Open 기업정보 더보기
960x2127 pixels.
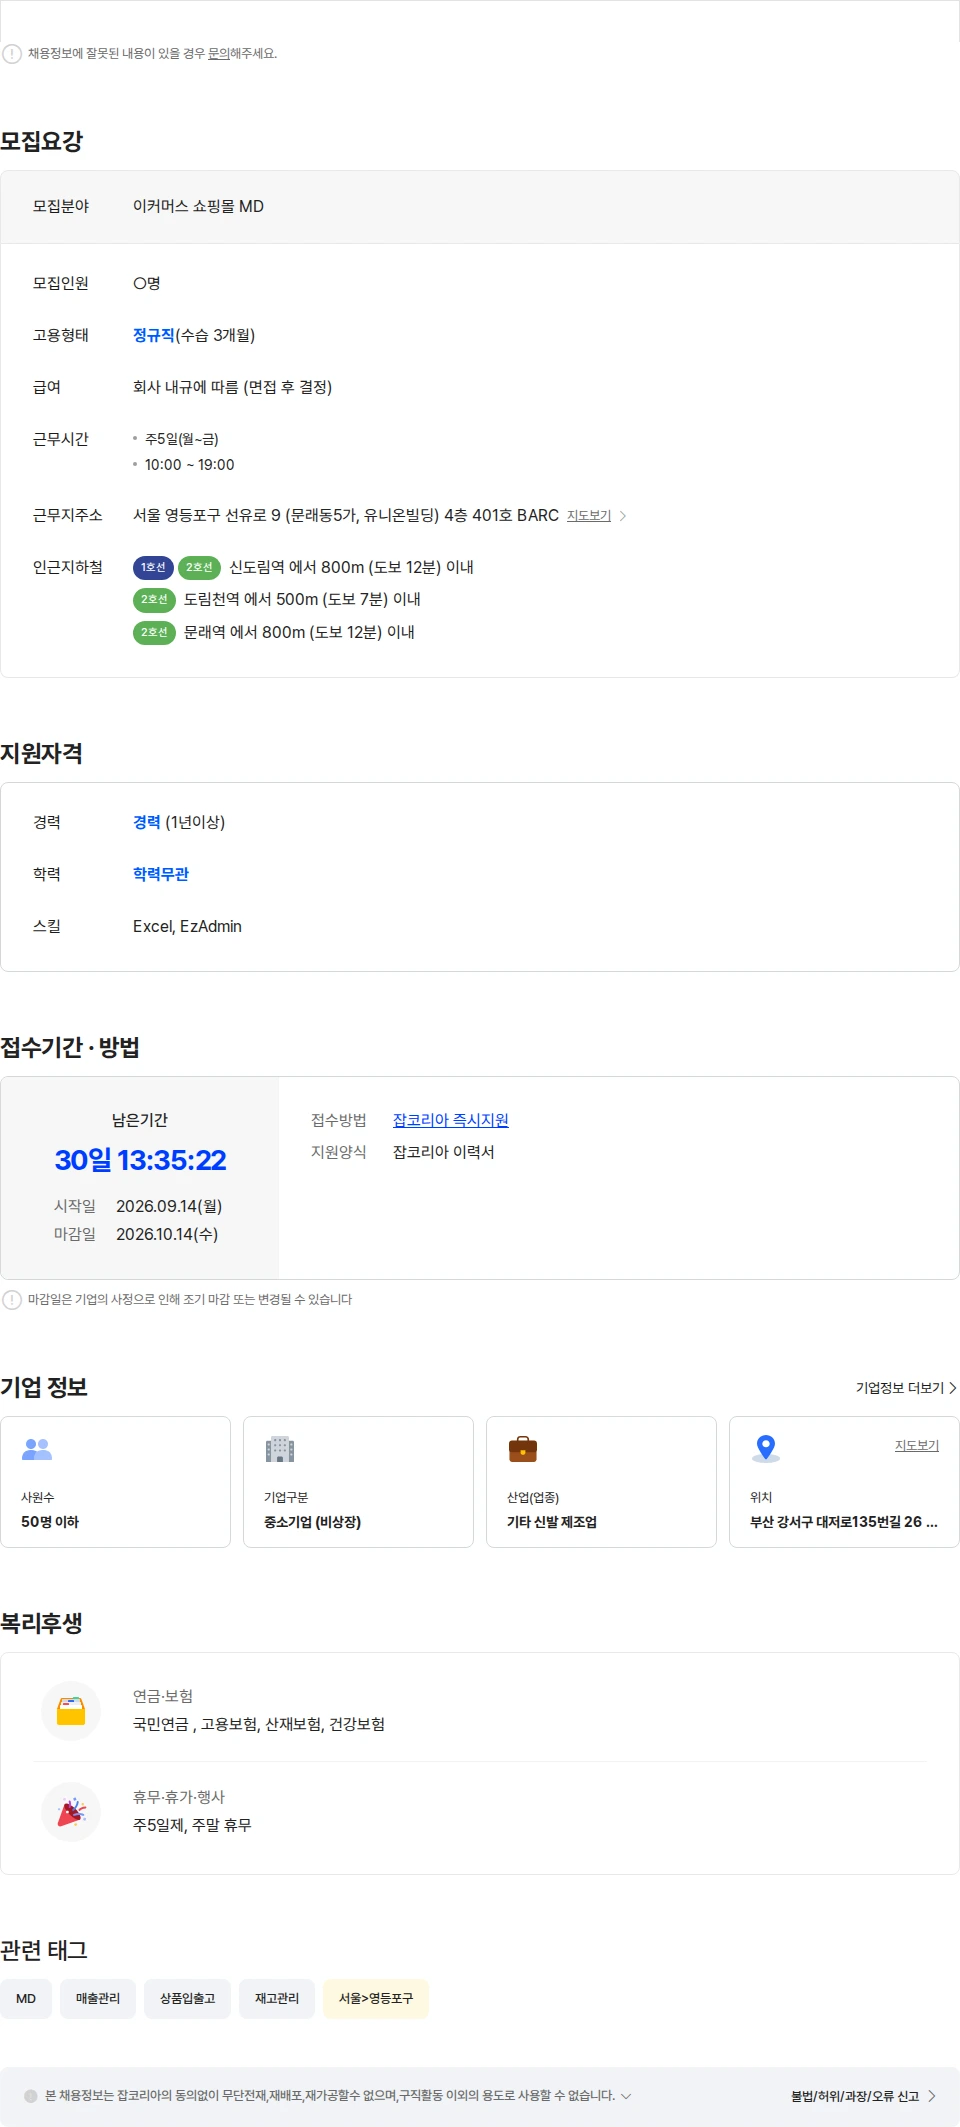pyautogui.click(x=906, y=1388)
